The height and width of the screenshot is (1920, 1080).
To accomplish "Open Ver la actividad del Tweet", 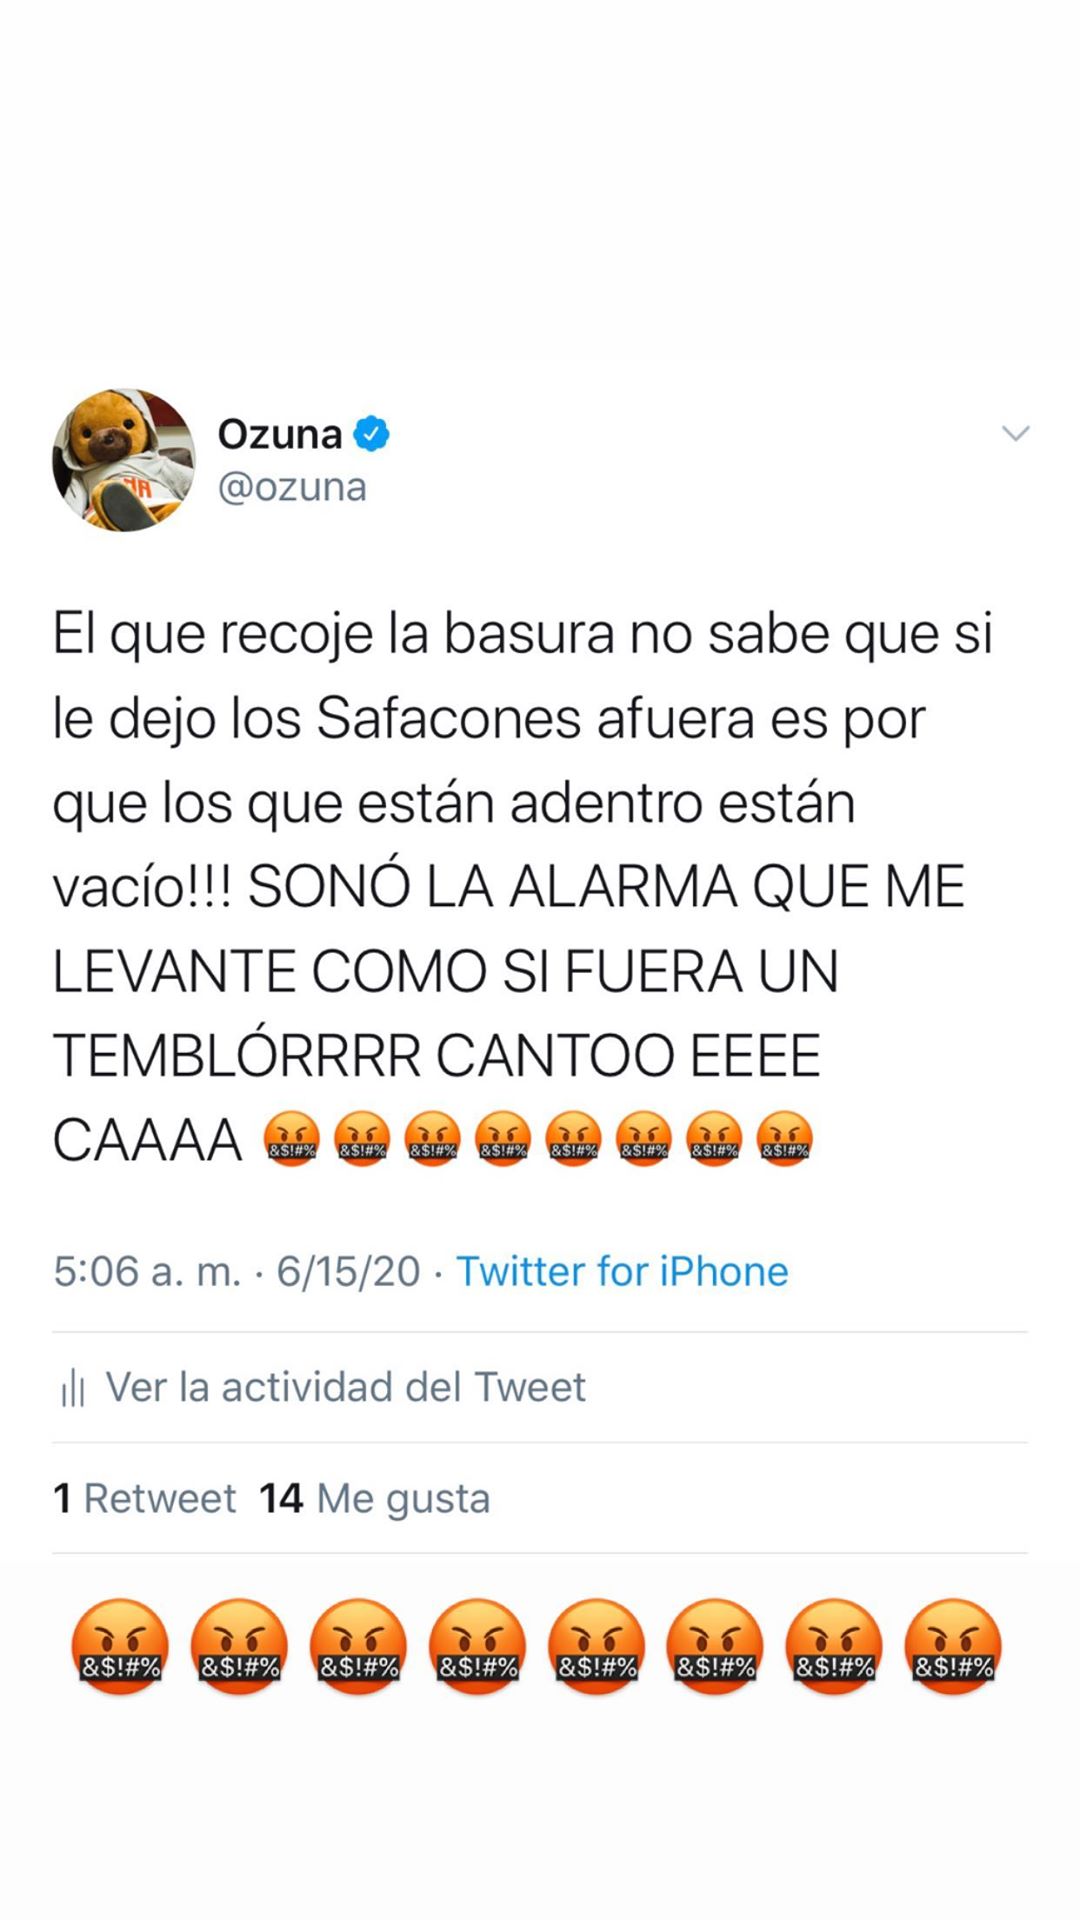I will point(345,1387).
